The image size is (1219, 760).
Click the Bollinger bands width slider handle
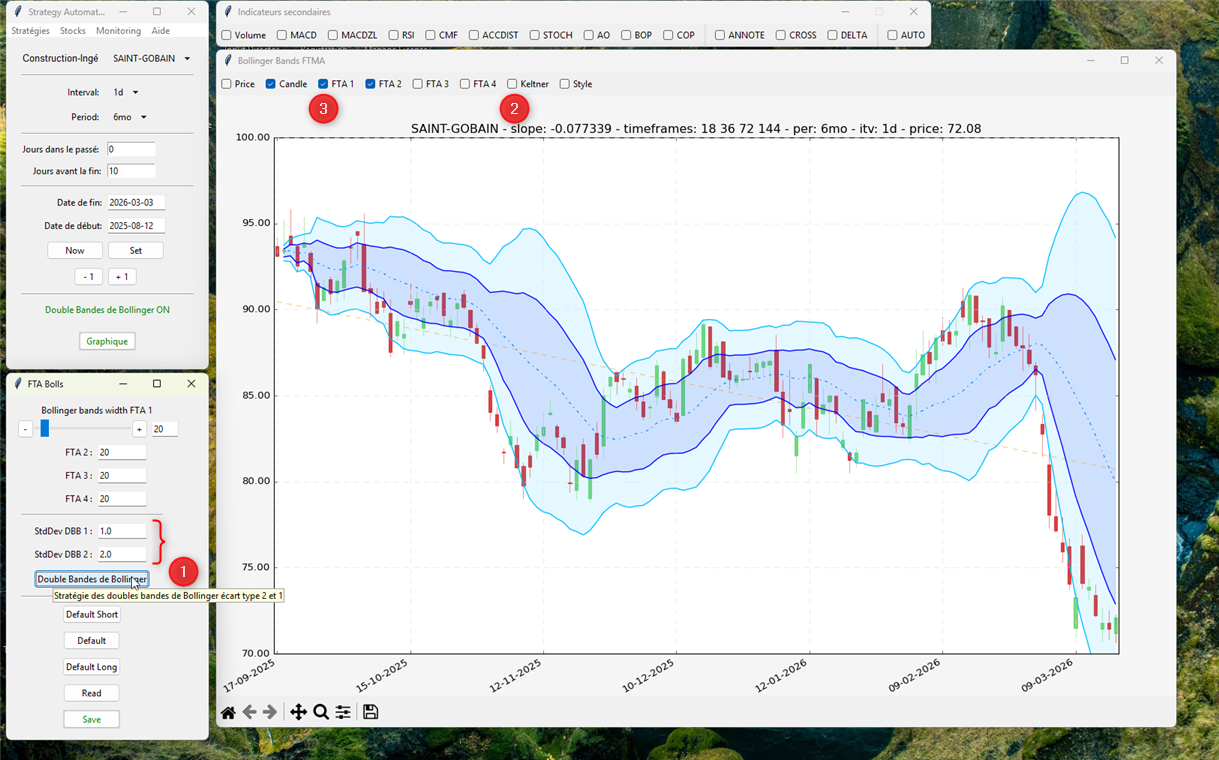pos(44,429)
